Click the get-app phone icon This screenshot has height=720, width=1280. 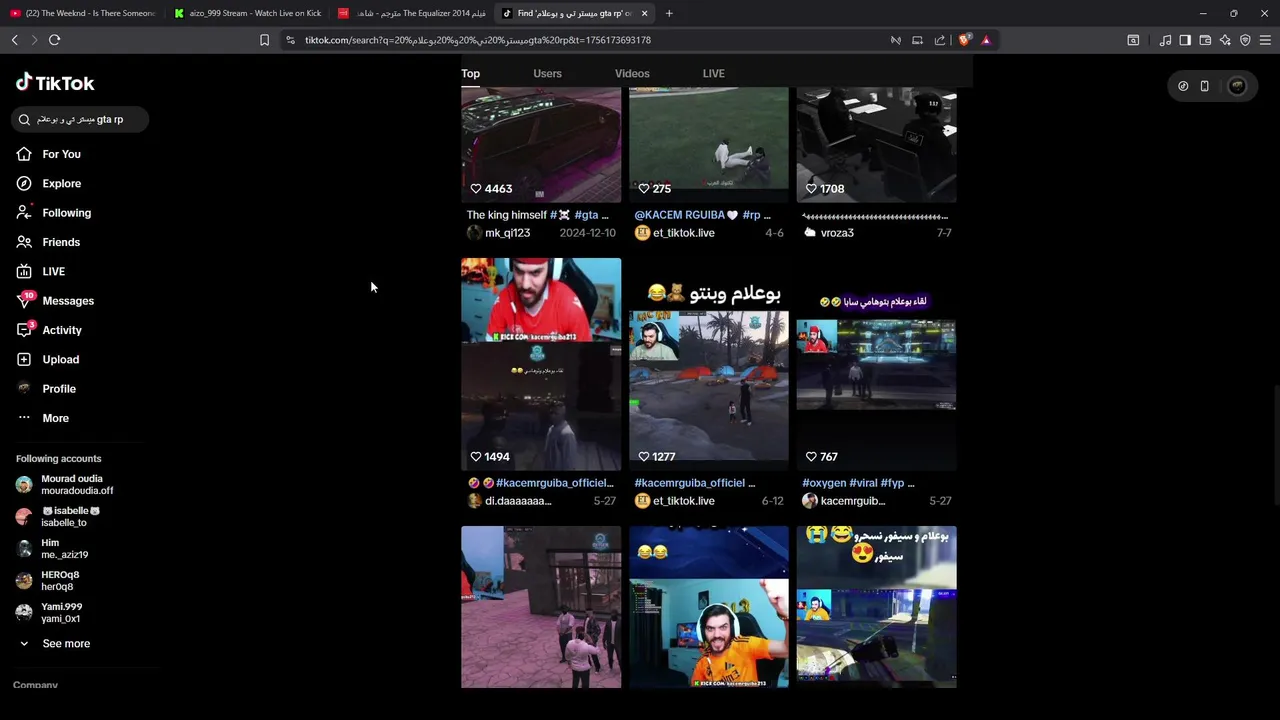pyautogui.click(x=1204, y=86)
